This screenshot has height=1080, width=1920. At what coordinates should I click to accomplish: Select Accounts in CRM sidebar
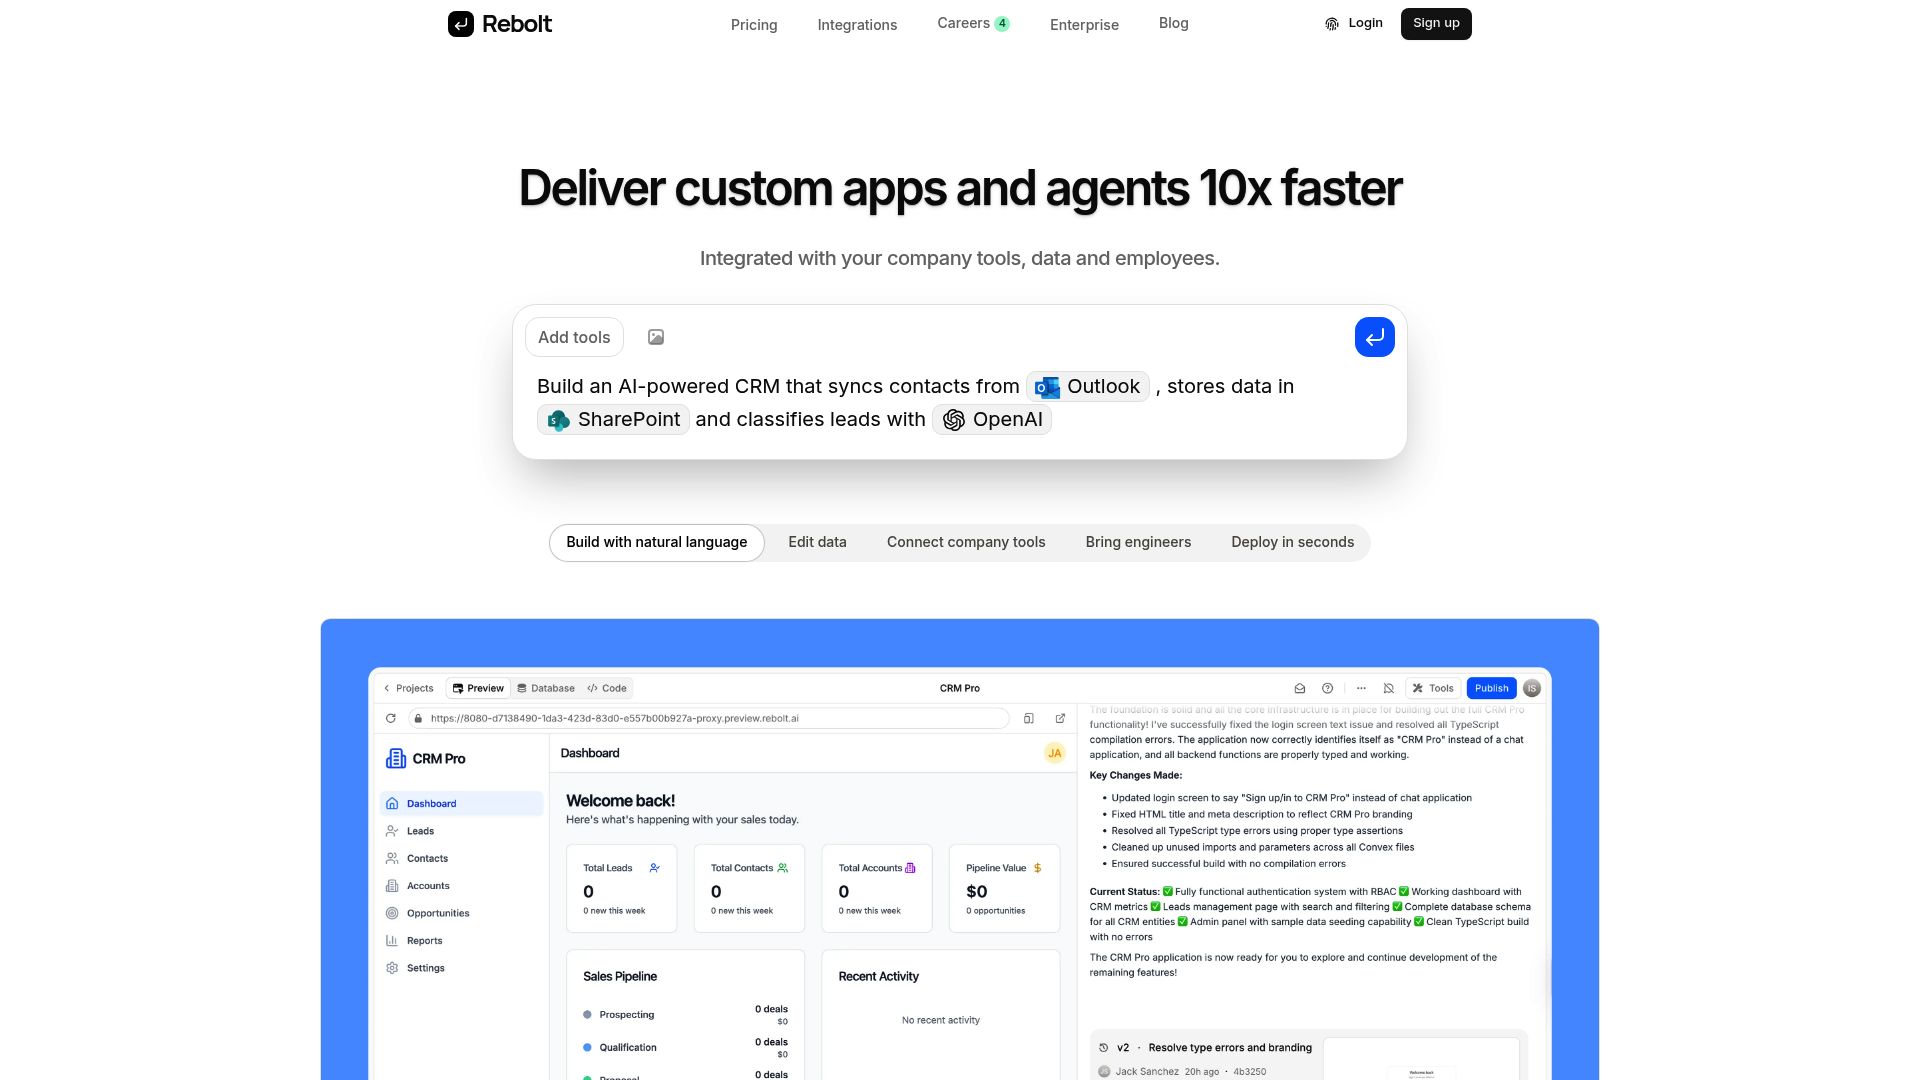click(461, 886)
